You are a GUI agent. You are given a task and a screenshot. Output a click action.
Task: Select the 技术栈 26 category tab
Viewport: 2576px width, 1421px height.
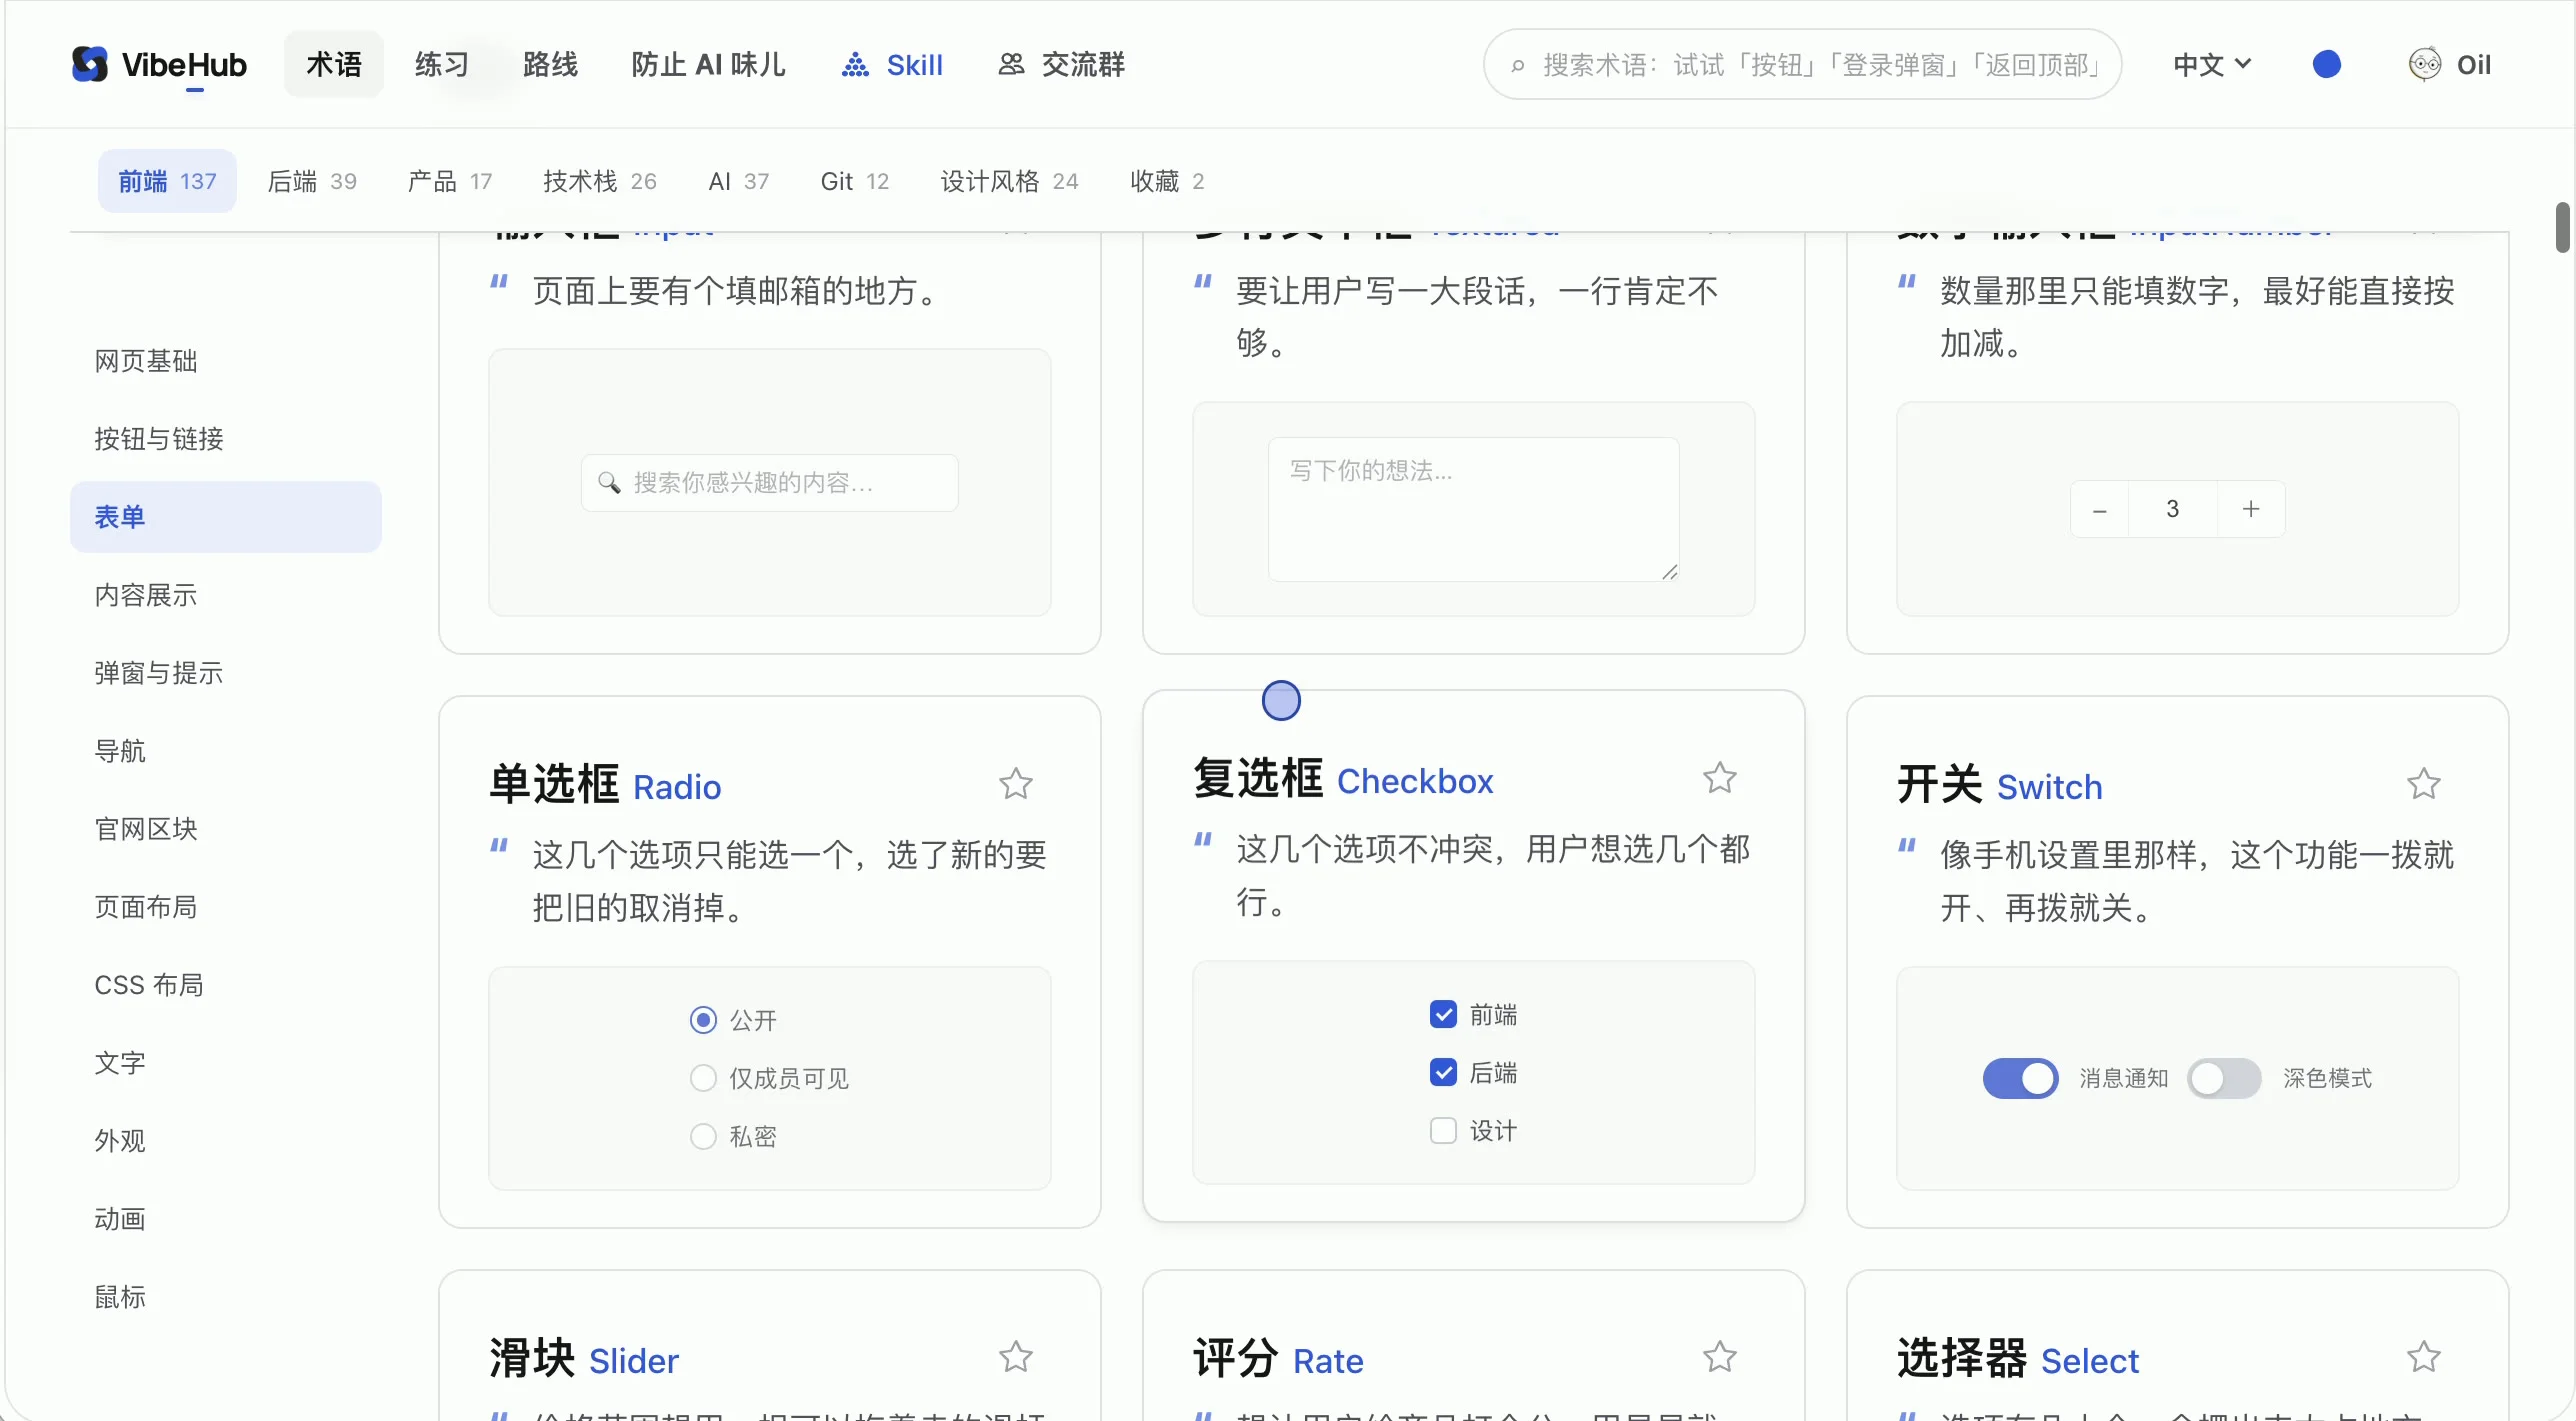[600, 181]
